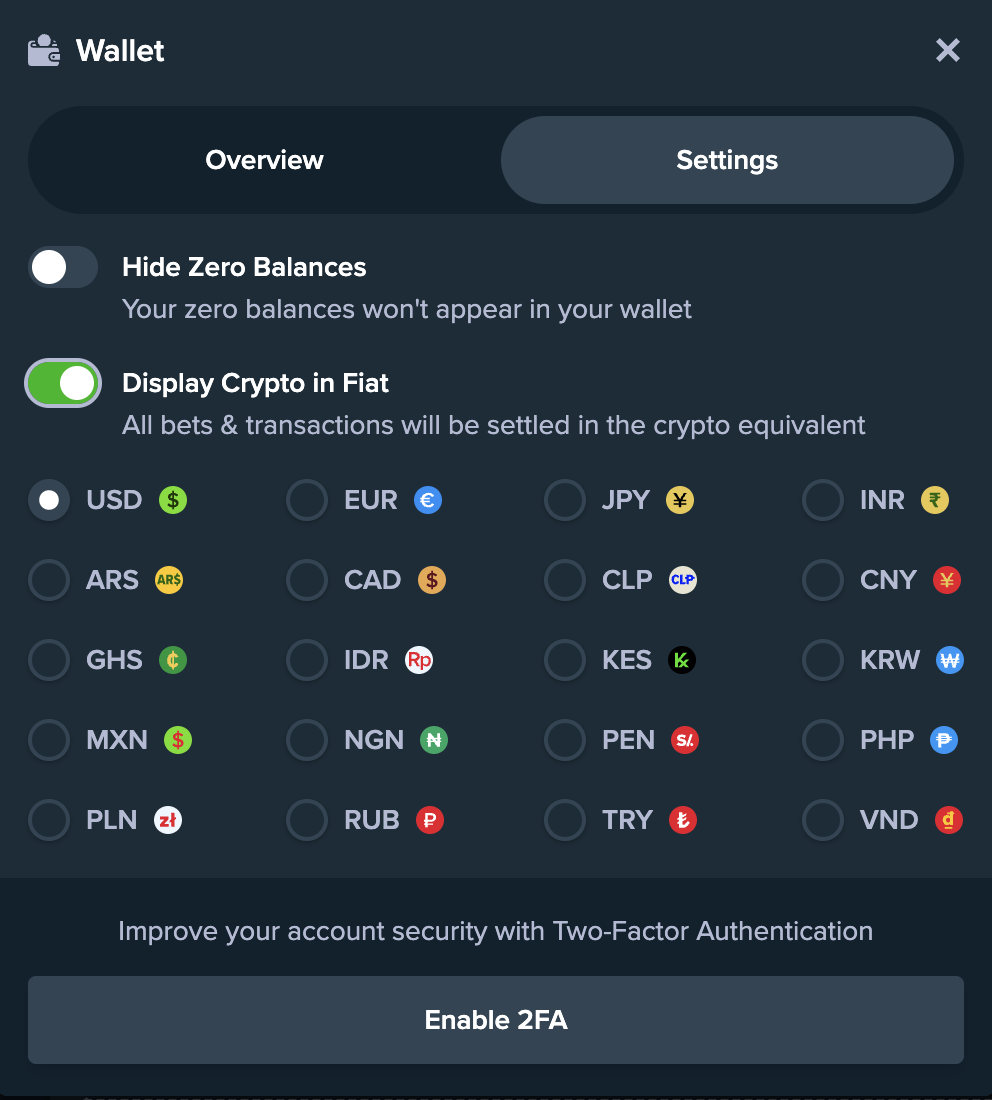Click the blue Korean won coin icon
Image resolution: width=992 pixels, height=1100 pixels.
pos(950,660)
